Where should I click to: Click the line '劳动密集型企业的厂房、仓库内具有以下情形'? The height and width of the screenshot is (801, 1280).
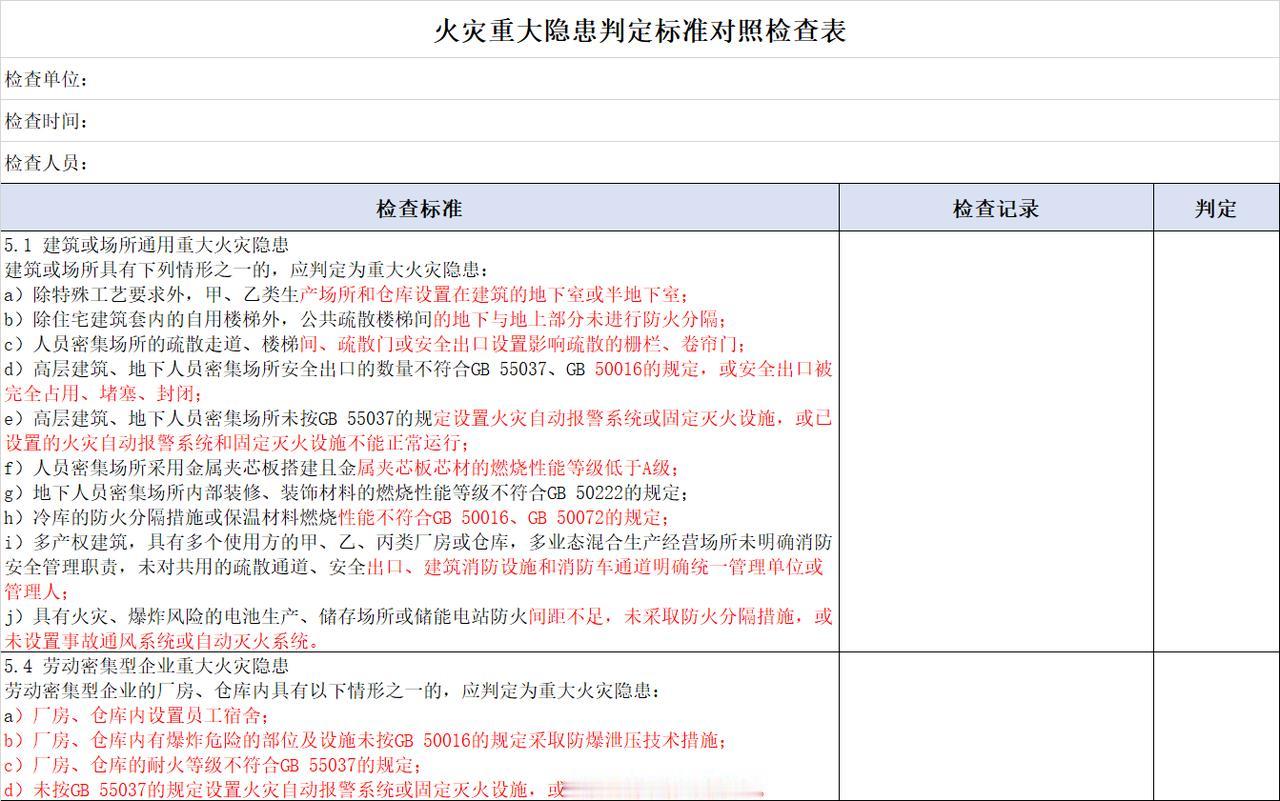pos(332,691)
